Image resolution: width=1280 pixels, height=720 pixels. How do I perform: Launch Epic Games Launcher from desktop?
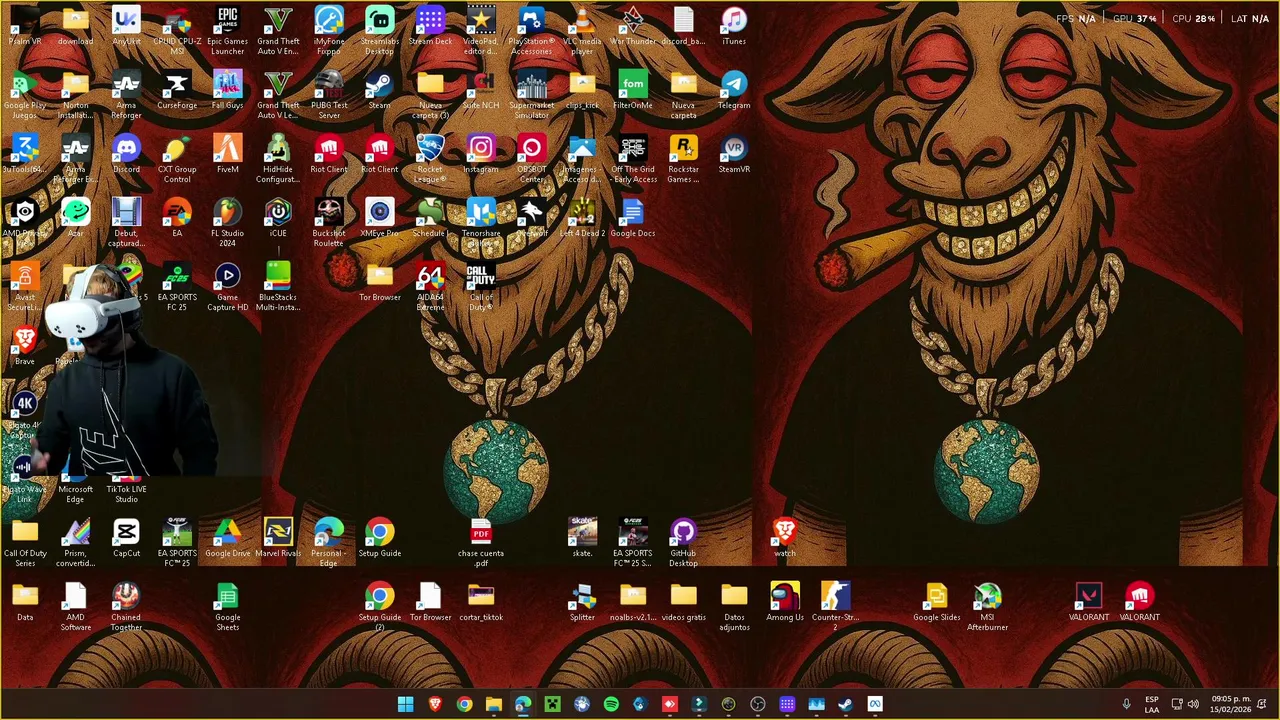pos(228,30)
